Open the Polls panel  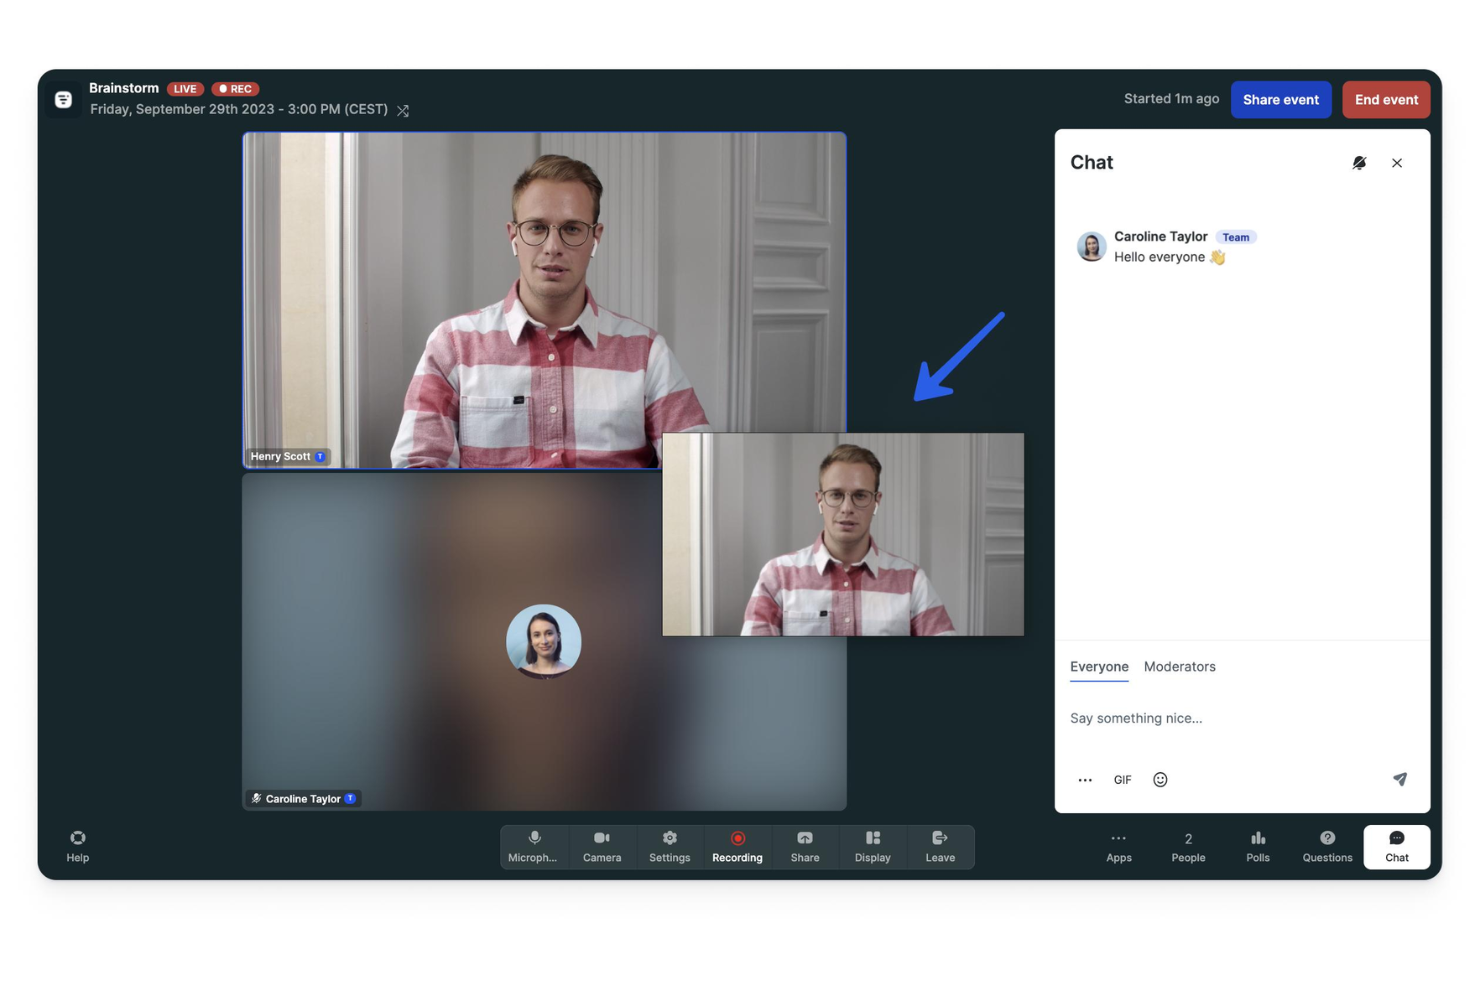click(1257, 846)
